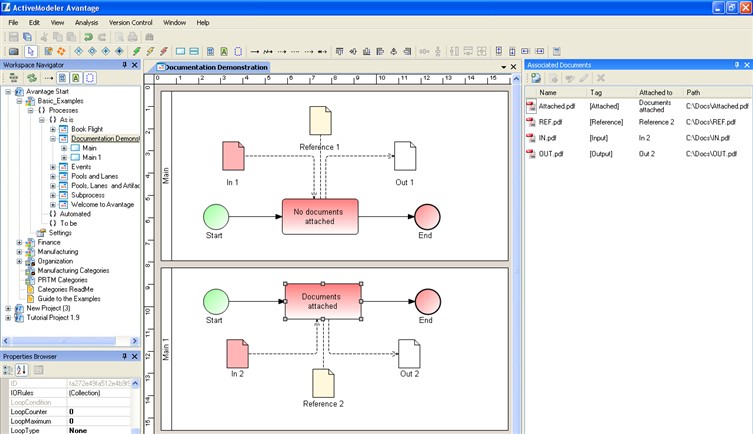Screen dimensions: 753x434
Task: Select the Attached.pdf document row
Action: [638, 106]
